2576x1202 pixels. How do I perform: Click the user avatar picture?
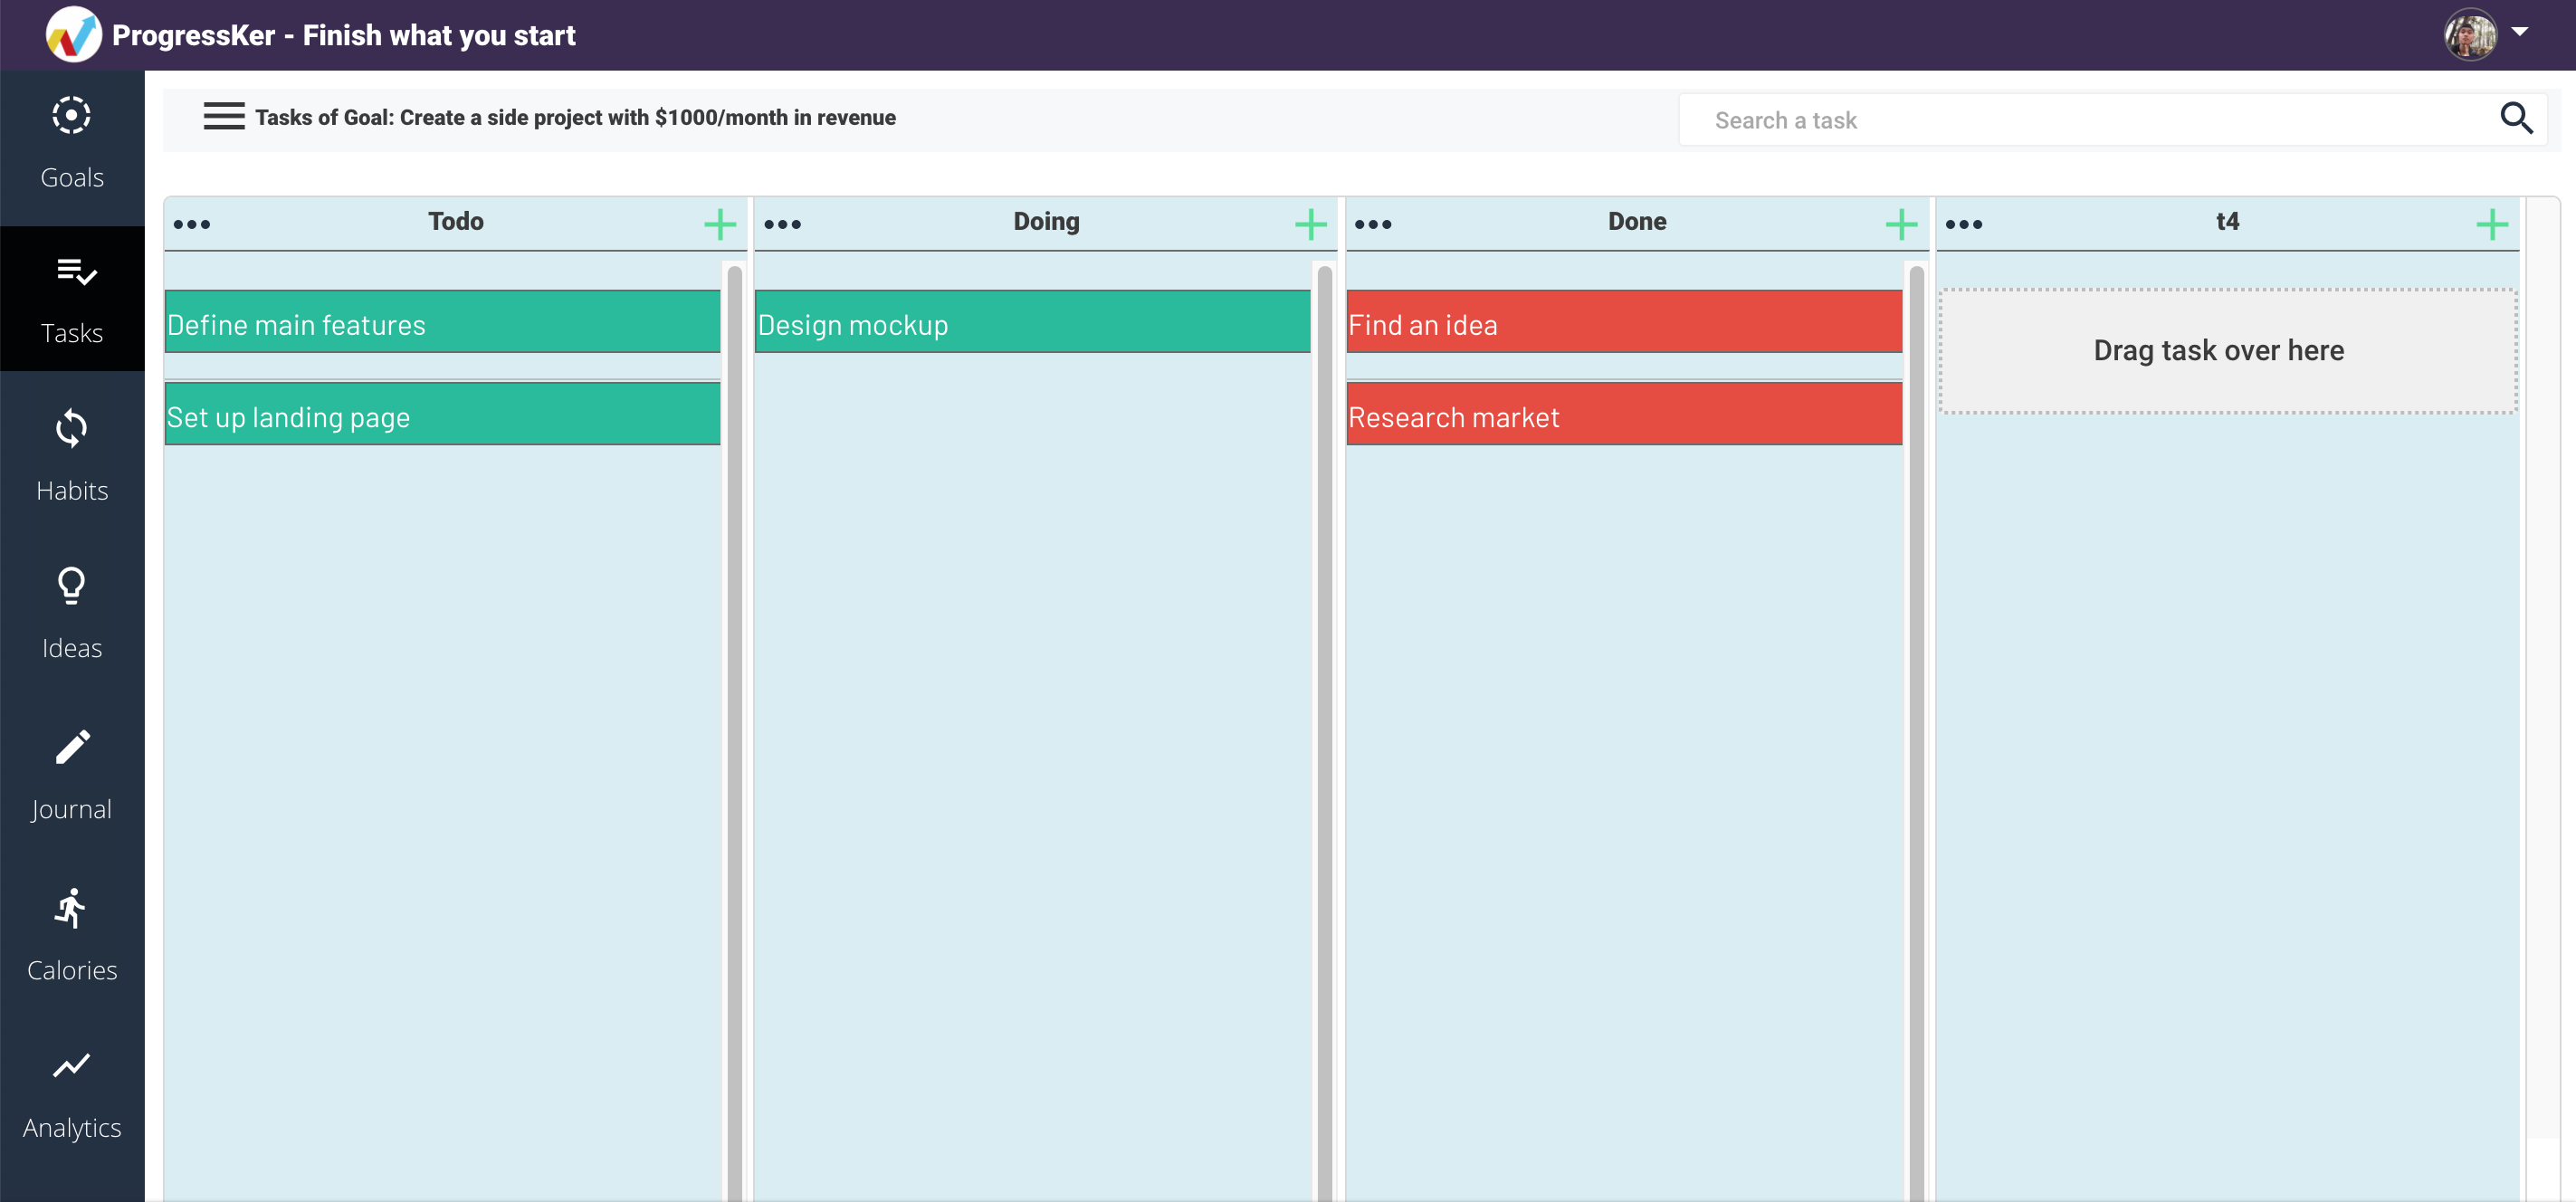click(x=2470, y=34)
